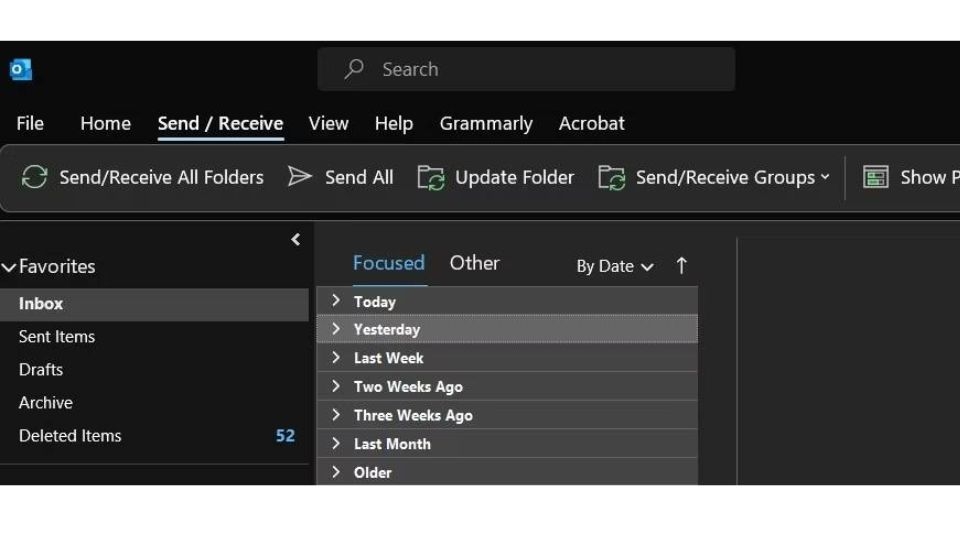
Task: Click the Older group header text
Action: pyautogui.click(x=372, y=473)
